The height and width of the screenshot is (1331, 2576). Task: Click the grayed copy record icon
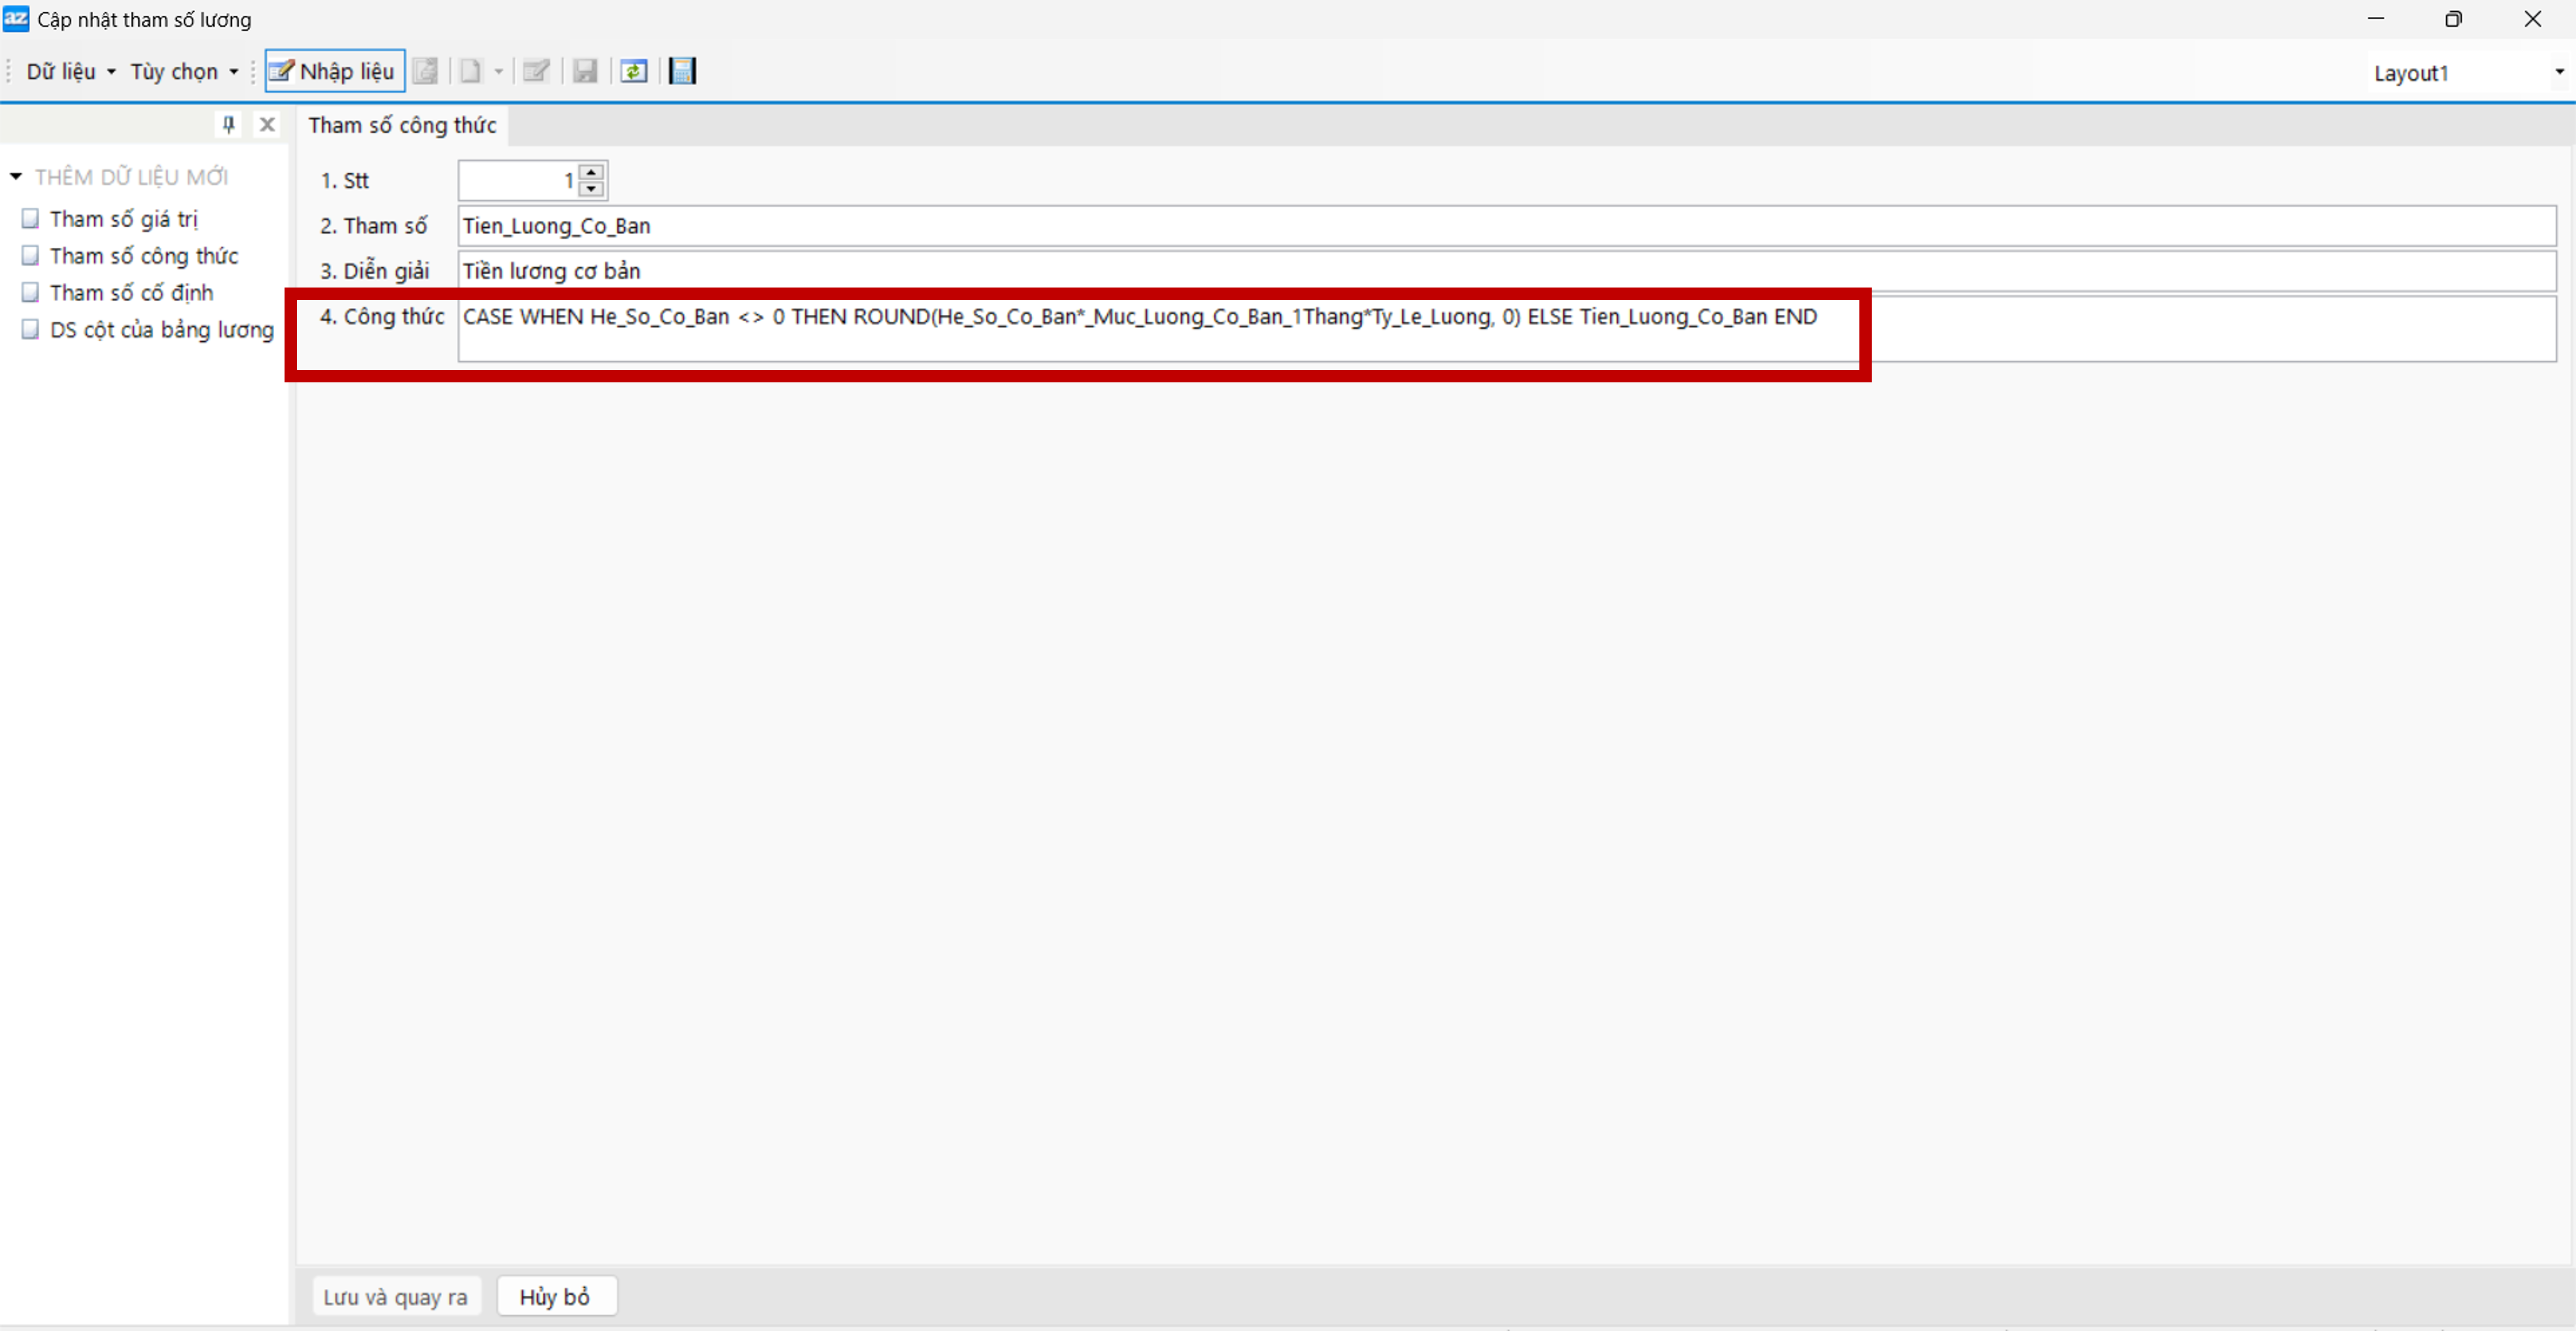(x=425, y=71)
